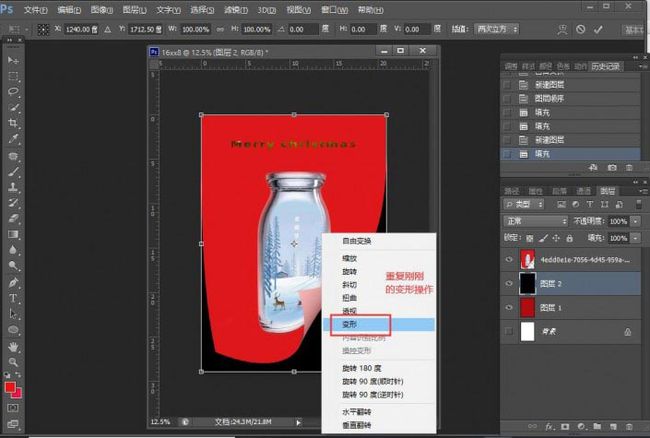Select the Move tool in toolbox
The width and height of the screenshot is (650, 438).
coord(13,60)
